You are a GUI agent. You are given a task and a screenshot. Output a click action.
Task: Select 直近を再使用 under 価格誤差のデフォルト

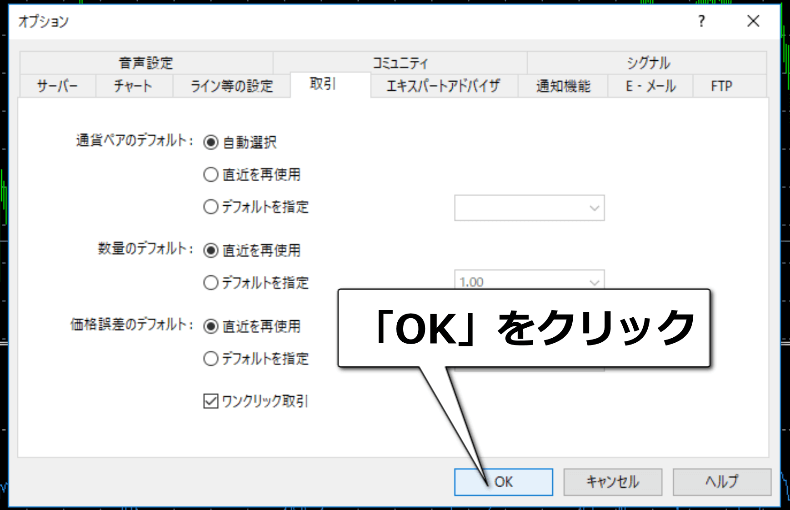point(252,327)
